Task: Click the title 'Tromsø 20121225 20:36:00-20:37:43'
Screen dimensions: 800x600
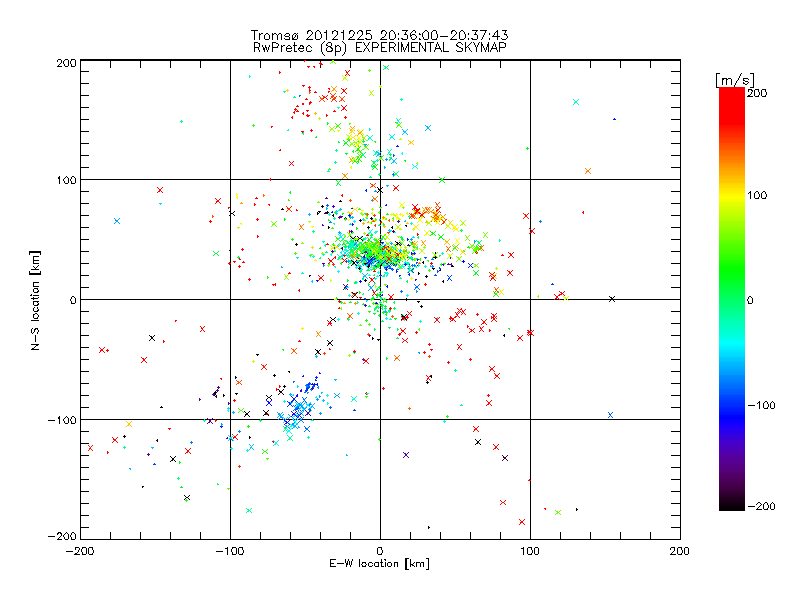Action: pyautogui.click(x=379, y=35)
